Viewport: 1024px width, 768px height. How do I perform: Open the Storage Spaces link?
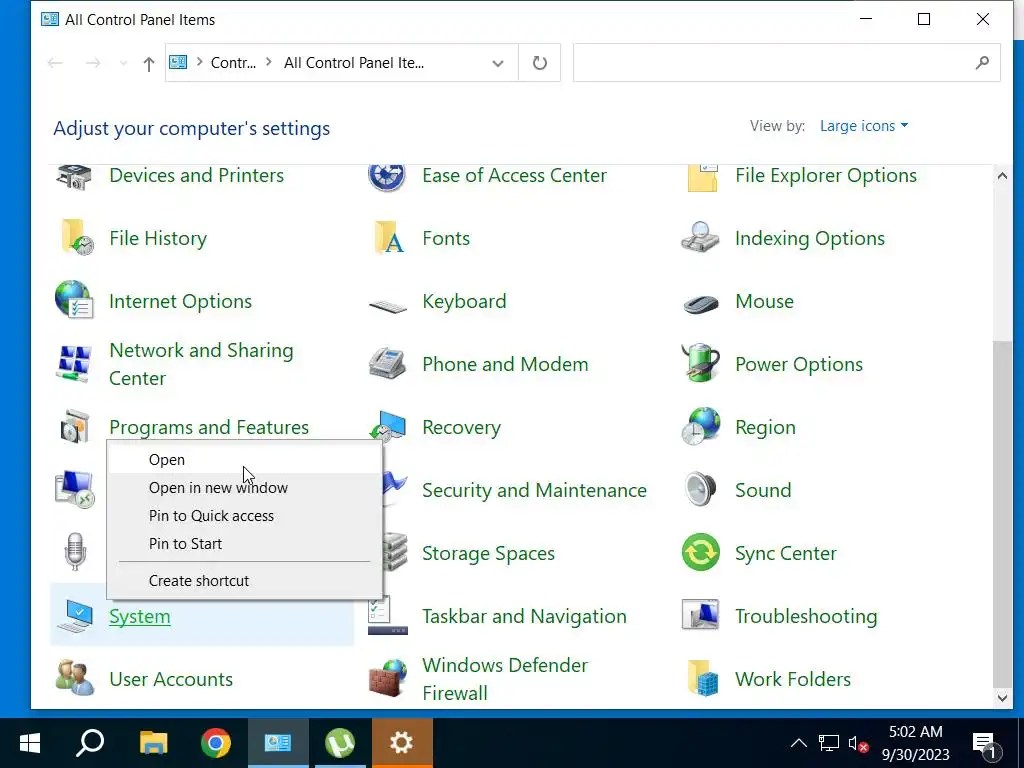[x=488, y=554]
